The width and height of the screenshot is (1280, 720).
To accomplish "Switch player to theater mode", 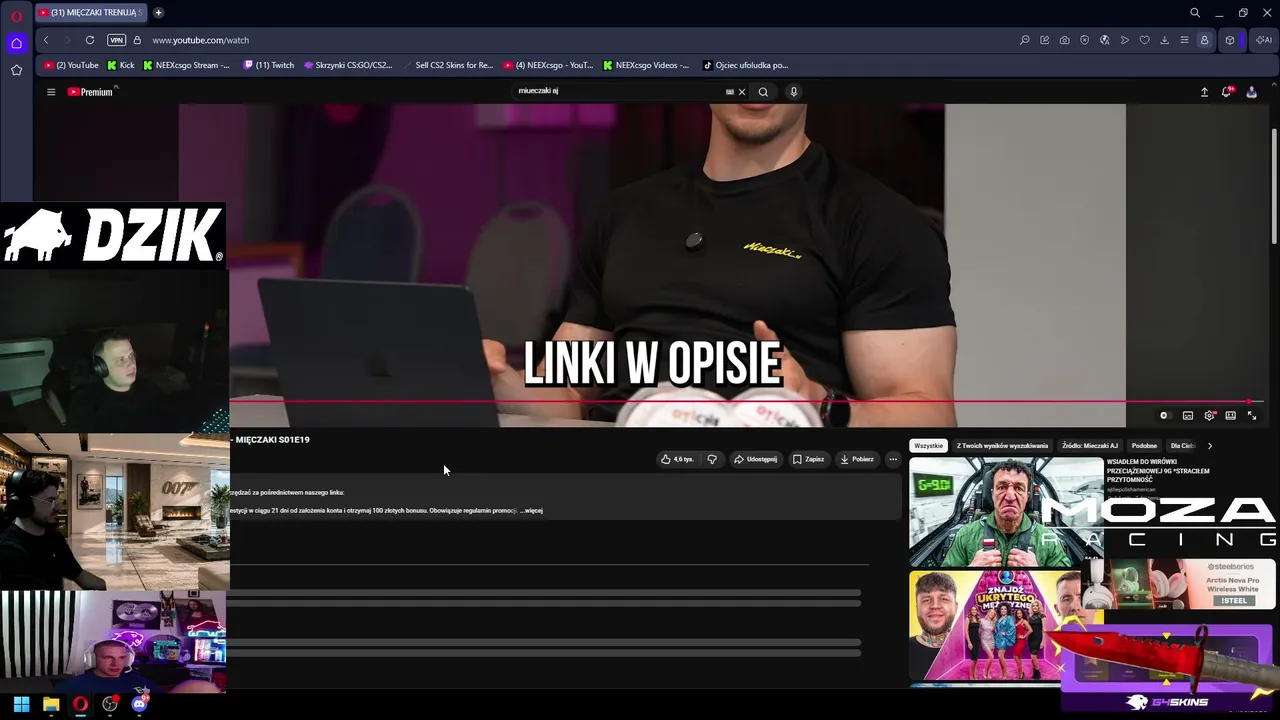I will [x=1230, y=415].
